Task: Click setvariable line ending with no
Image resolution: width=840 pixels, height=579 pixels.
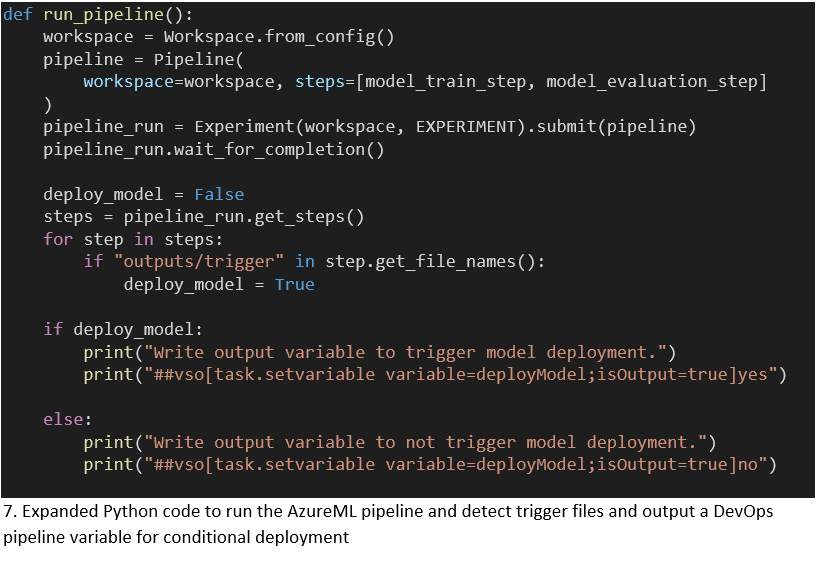Action: (x=430, y=464)
